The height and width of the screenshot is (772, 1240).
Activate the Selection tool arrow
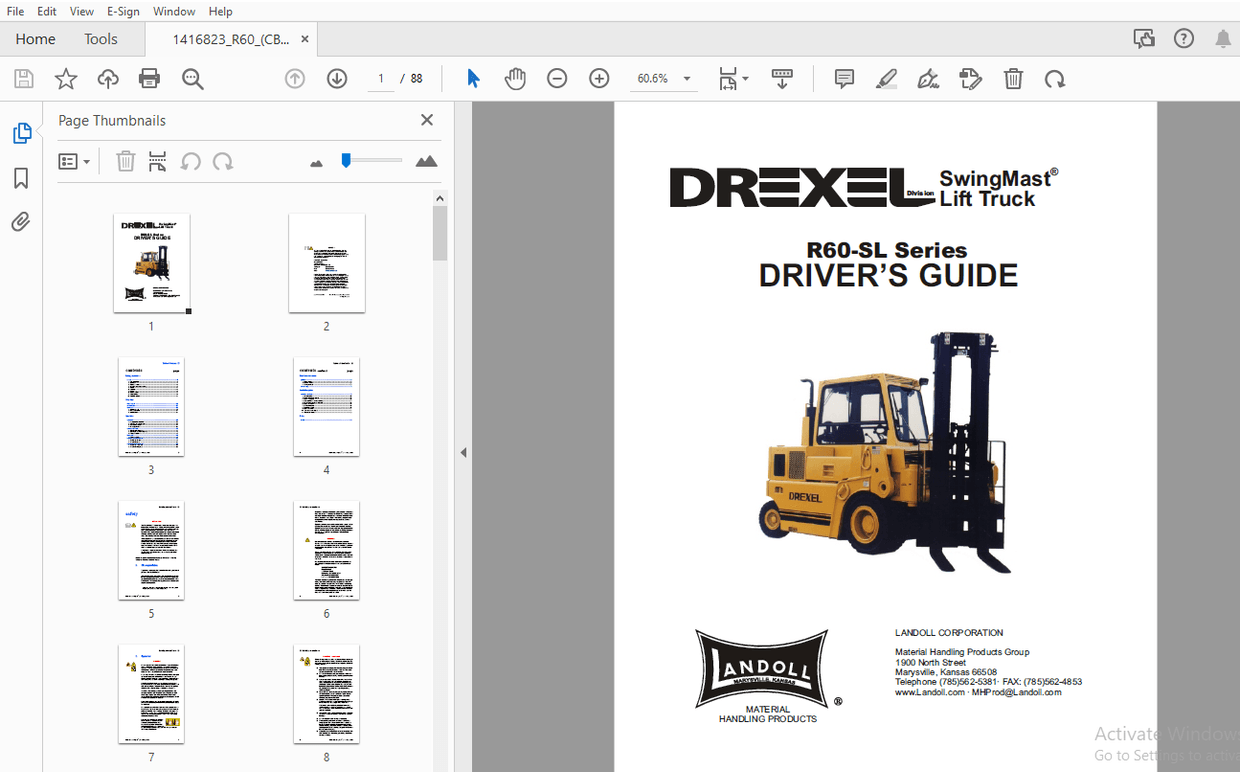pyautogui.click(x=473, y=78)
